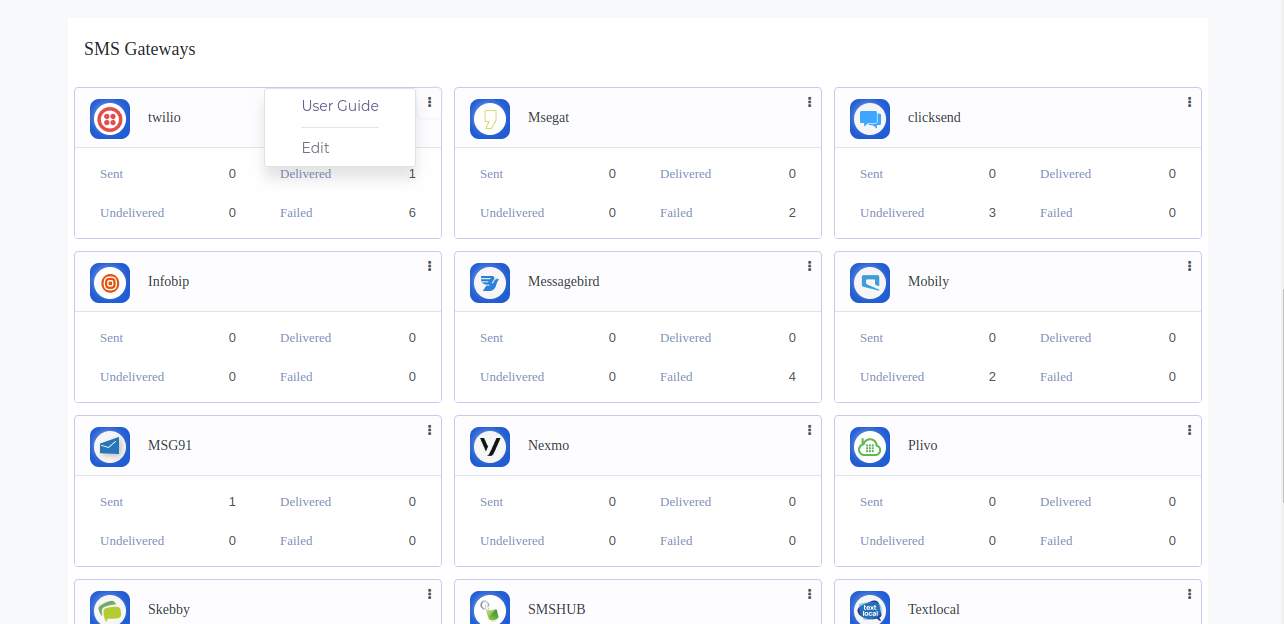Screen dimensions: 1284x624
Task: Click the Nexmo gateway logo icon
Action: tap(490, 447)
